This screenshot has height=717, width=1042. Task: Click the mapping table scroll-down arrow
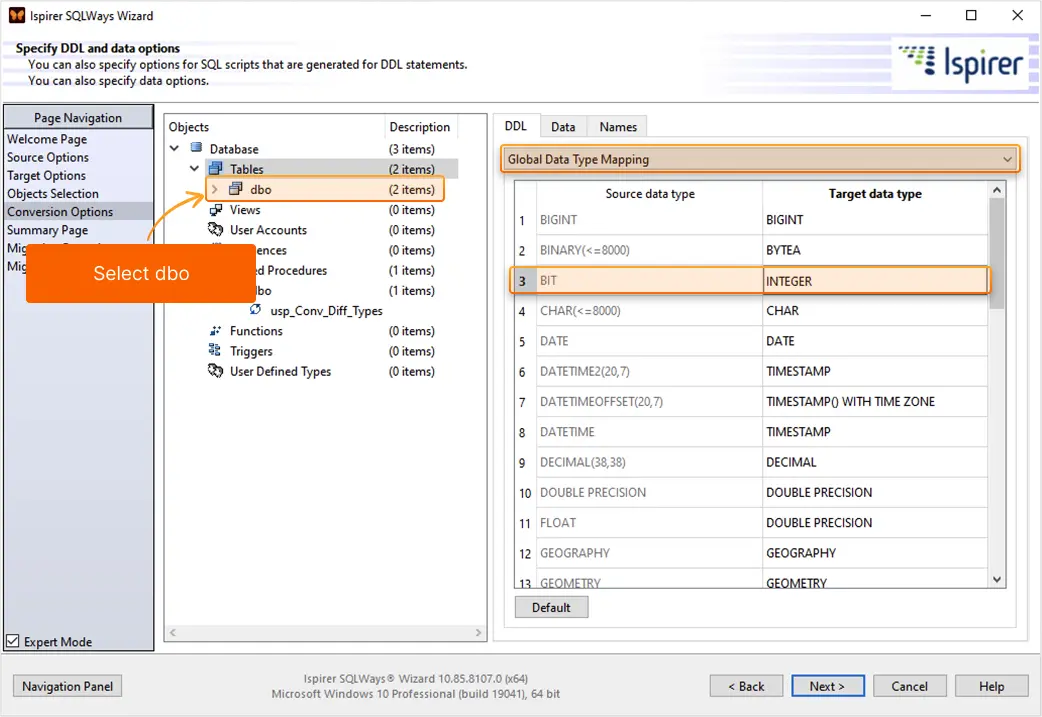[x=996, y=579]
